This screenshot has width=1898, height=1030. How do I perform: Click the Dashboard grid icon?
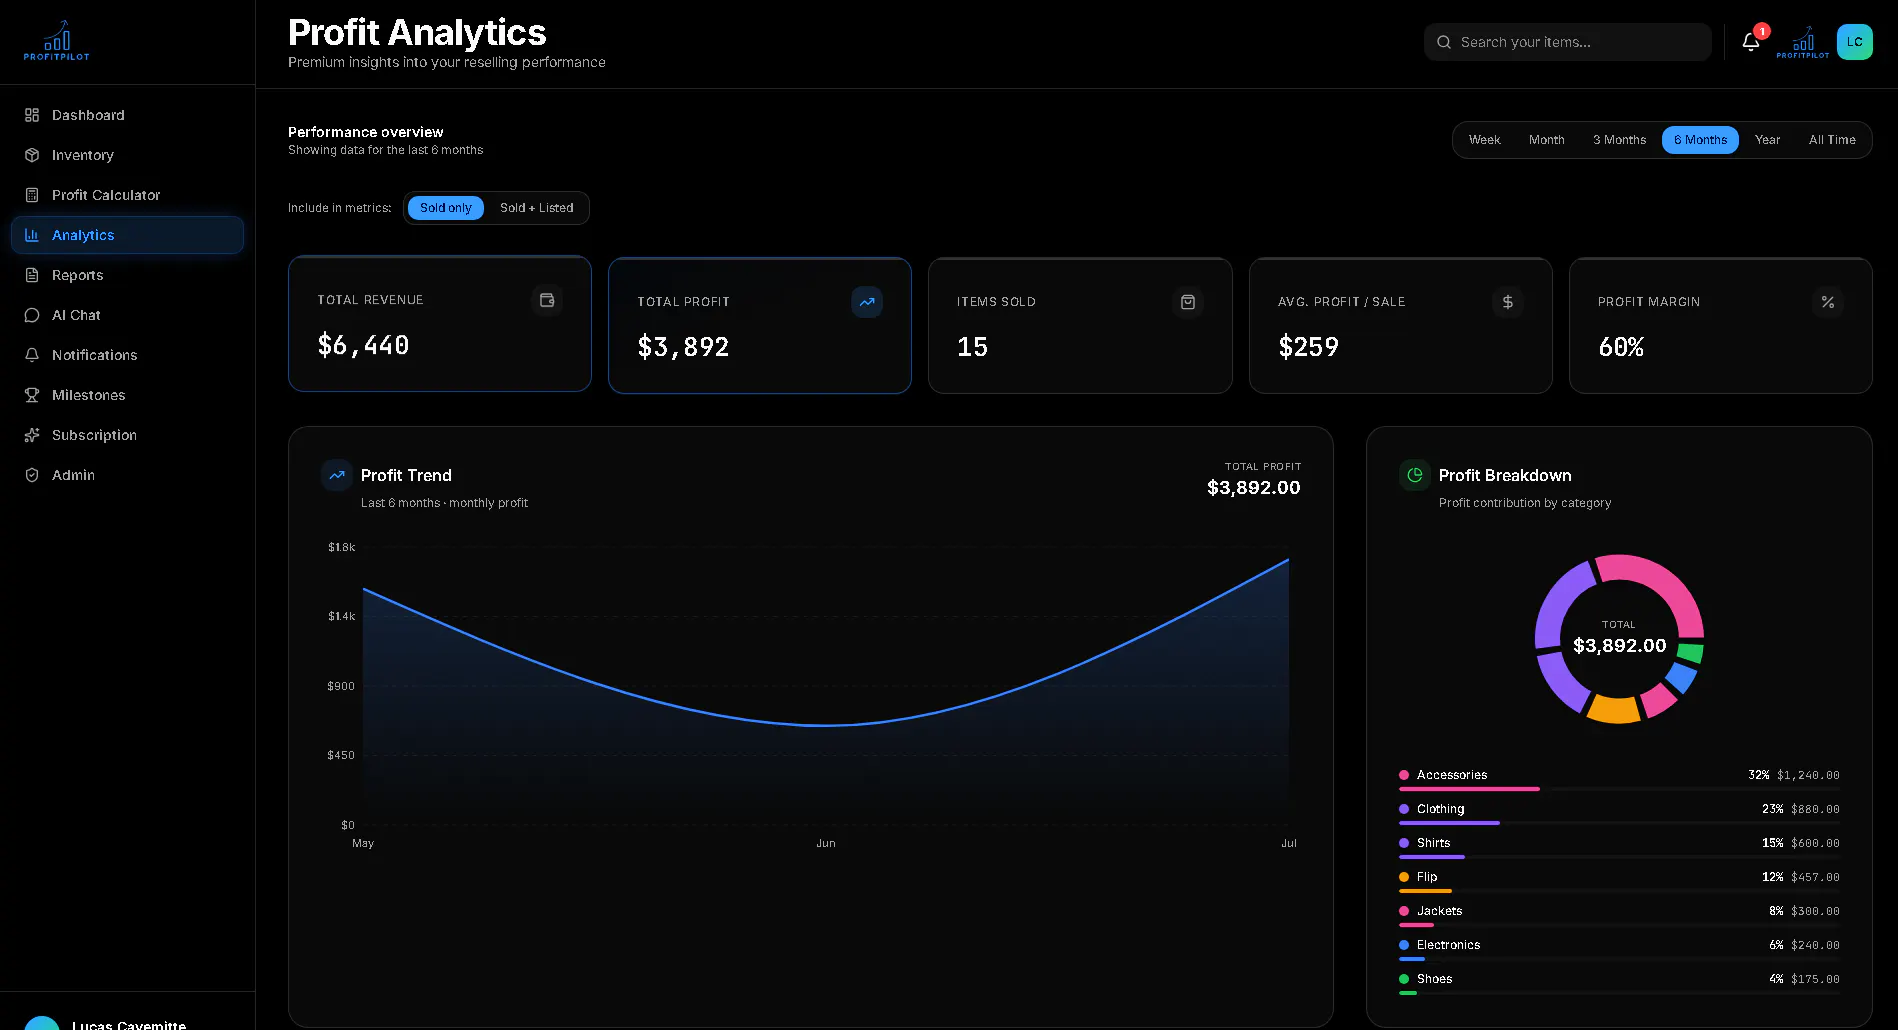32,115
